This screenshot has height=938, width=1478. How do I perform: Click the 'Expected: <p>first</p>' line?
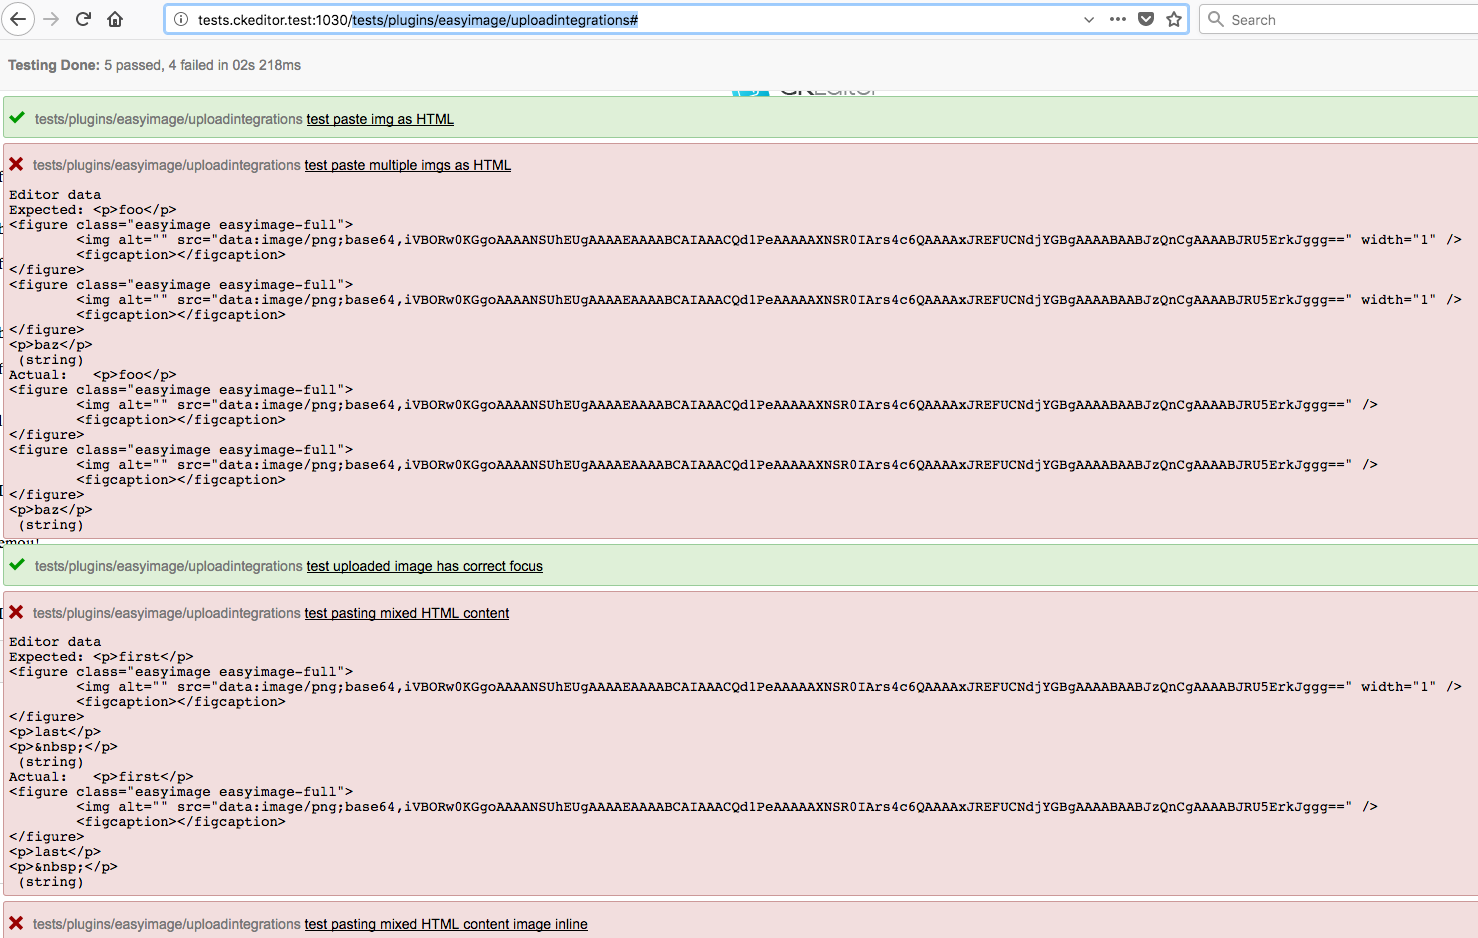pos(101,657)
